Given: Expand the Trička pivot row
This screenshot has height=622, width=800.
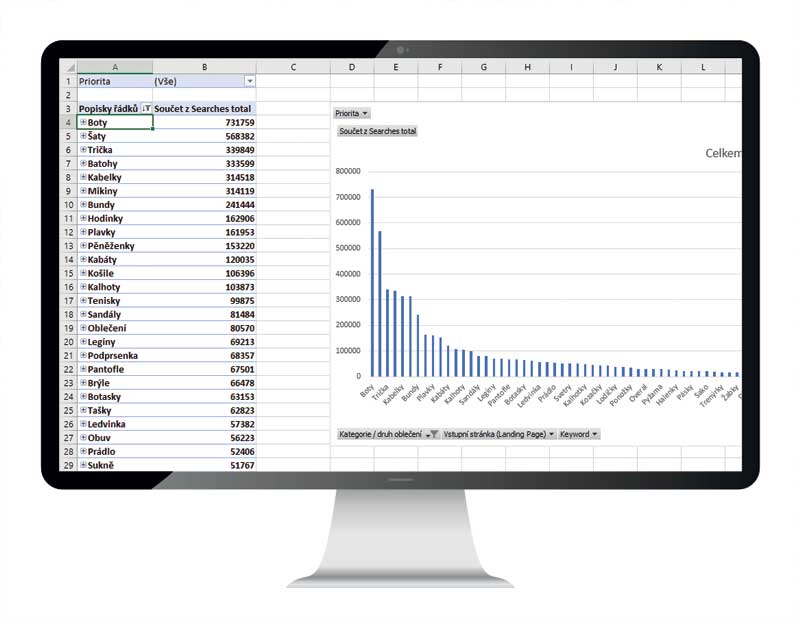Looking at the screenshot, I should [83, 150].
